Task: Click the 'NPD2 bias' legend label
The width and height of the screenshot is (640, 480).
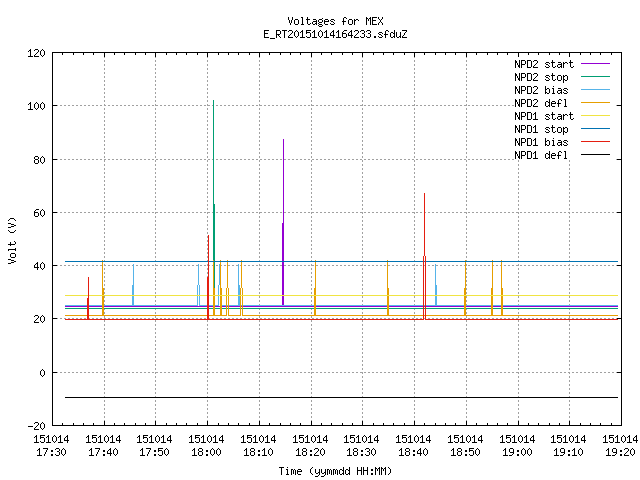Action: click(541, 90)
